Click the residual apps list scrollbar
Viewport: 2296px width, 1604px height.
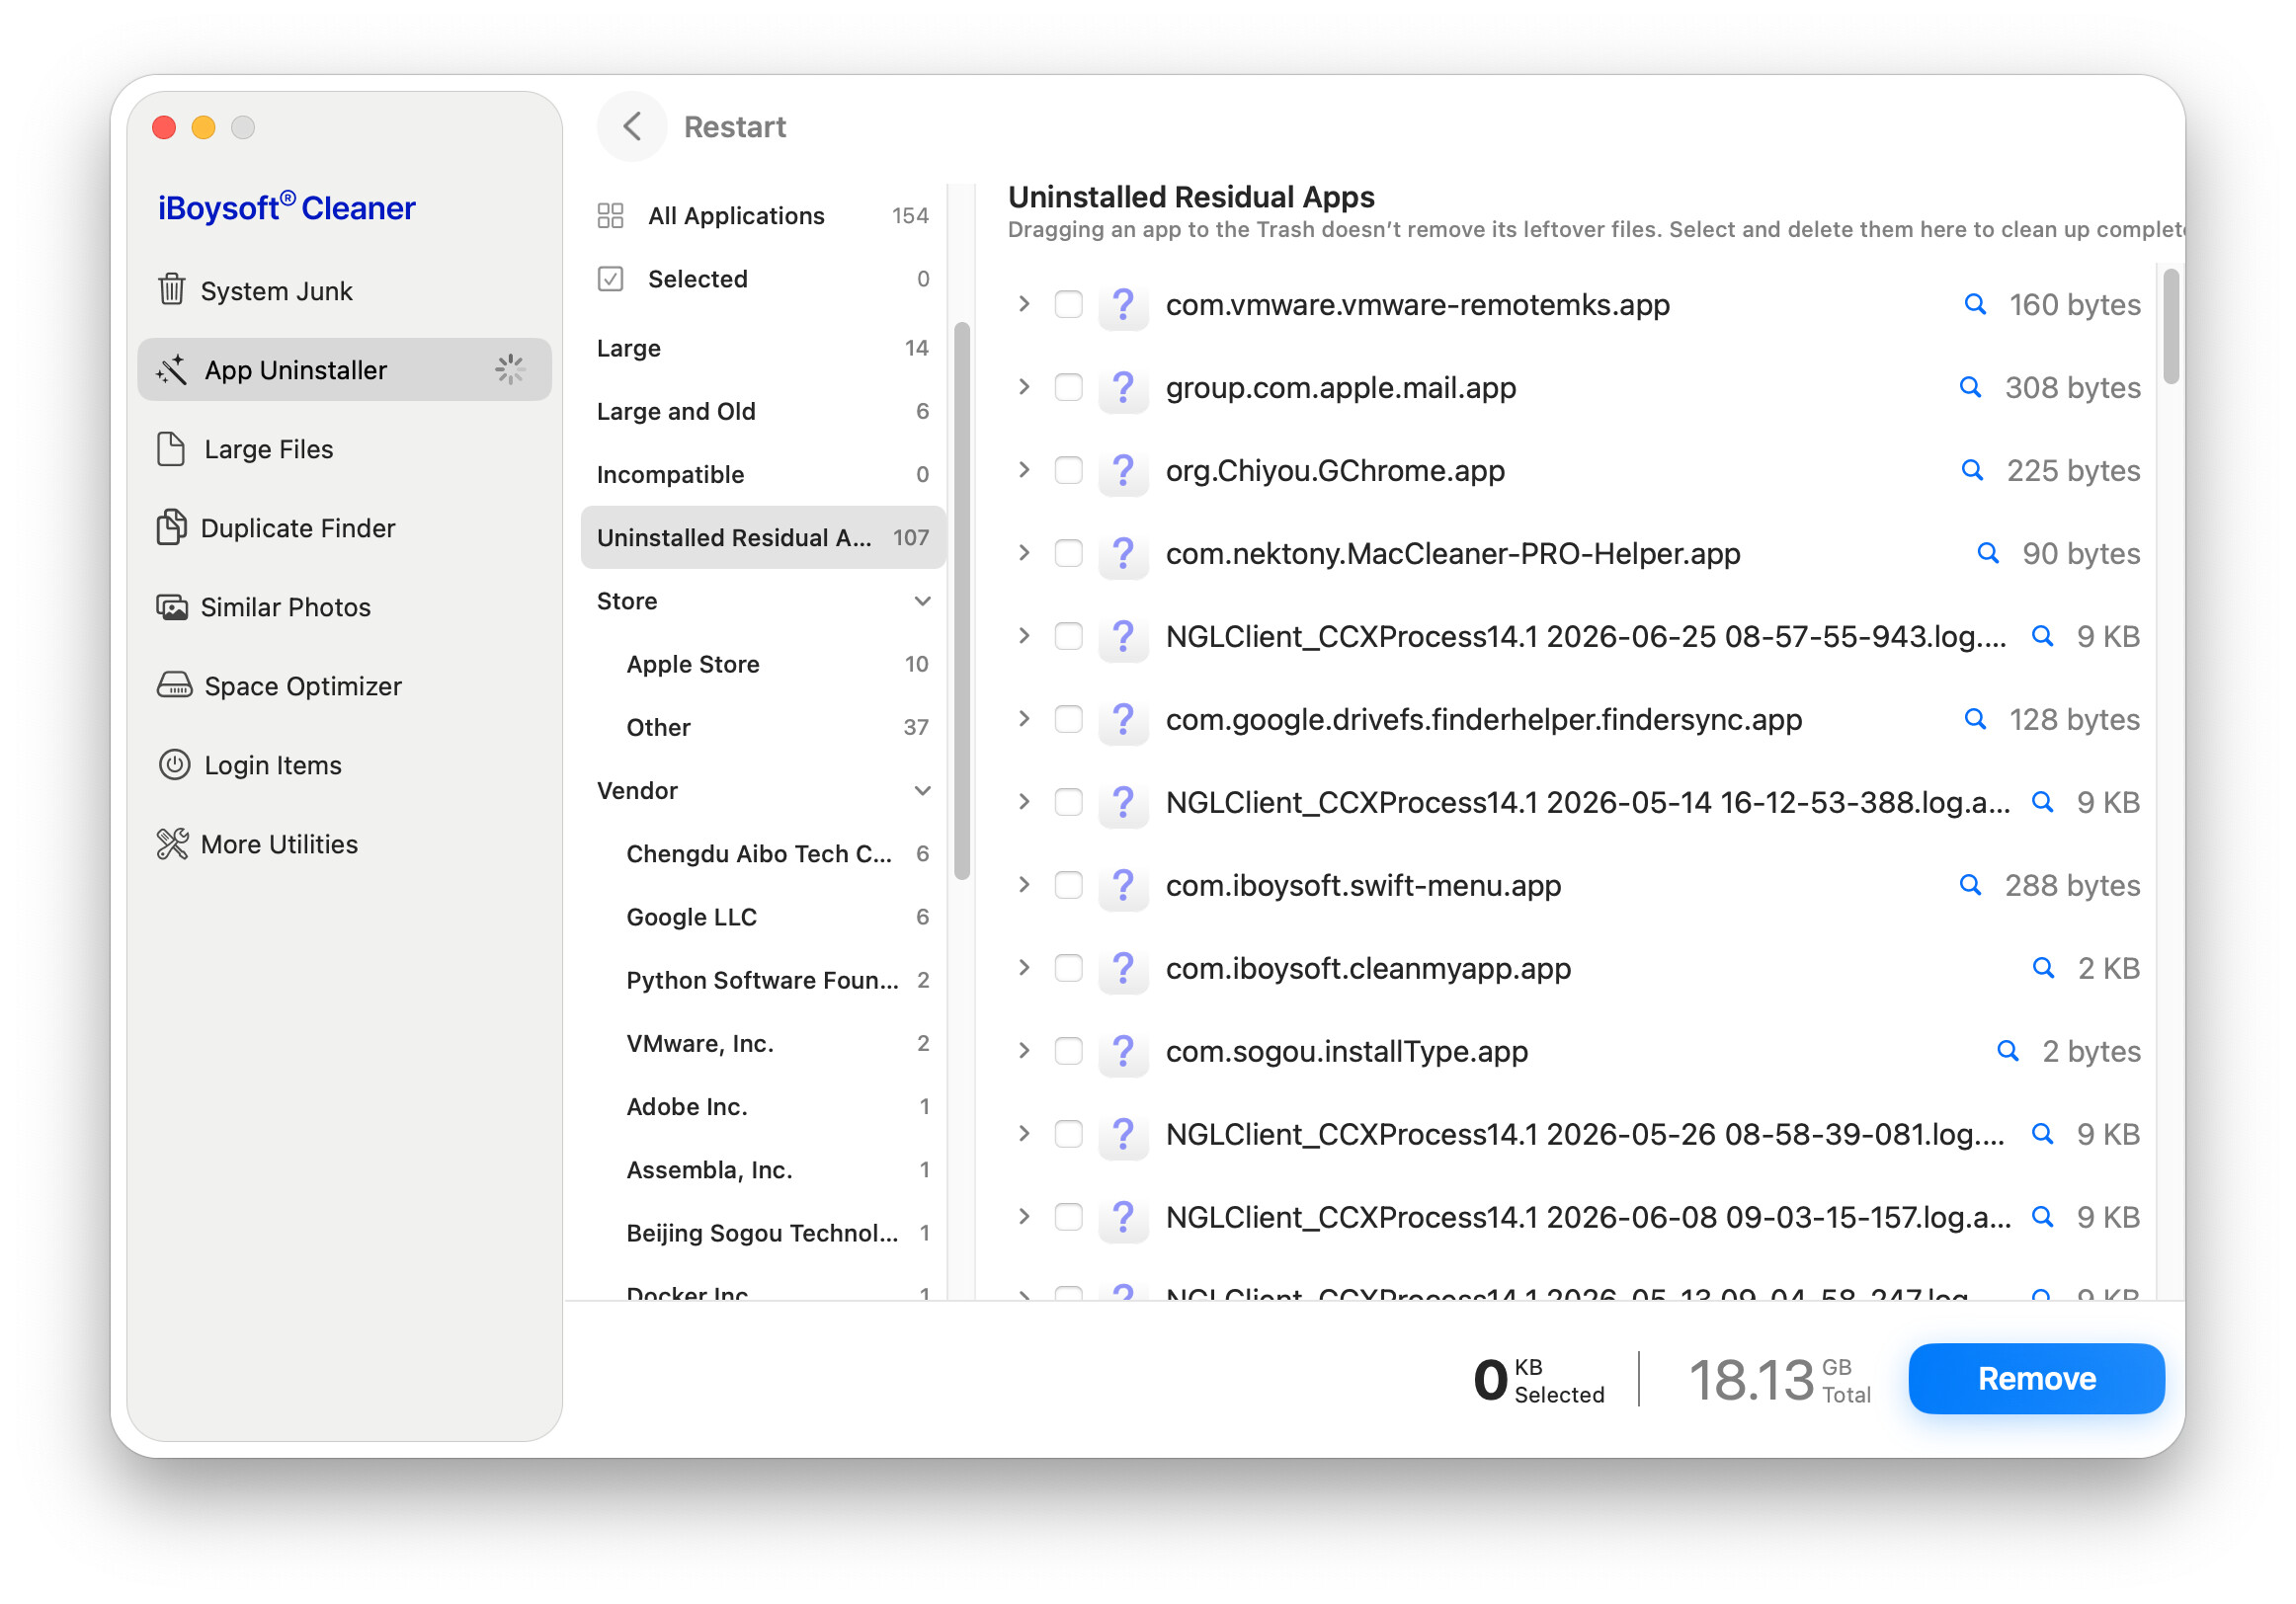[2170, 326]
